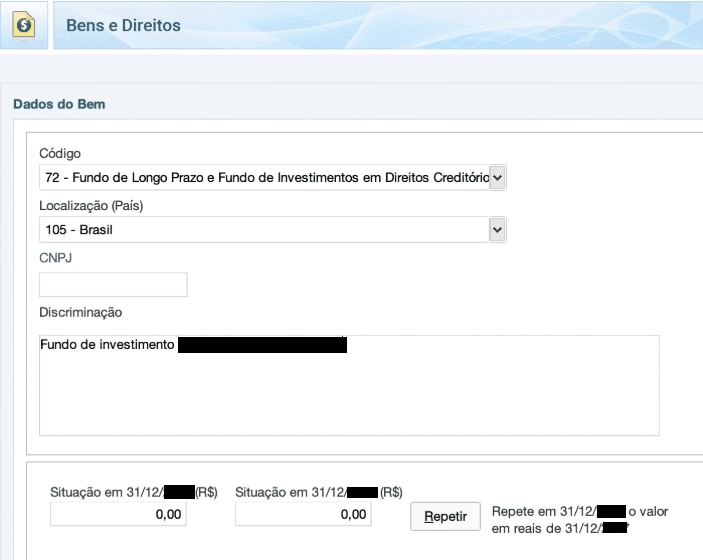Image resolution: width=703 pixels, height=560 pixels.
Task: Click the 'Discriminação' label
Action: [80, 313]
